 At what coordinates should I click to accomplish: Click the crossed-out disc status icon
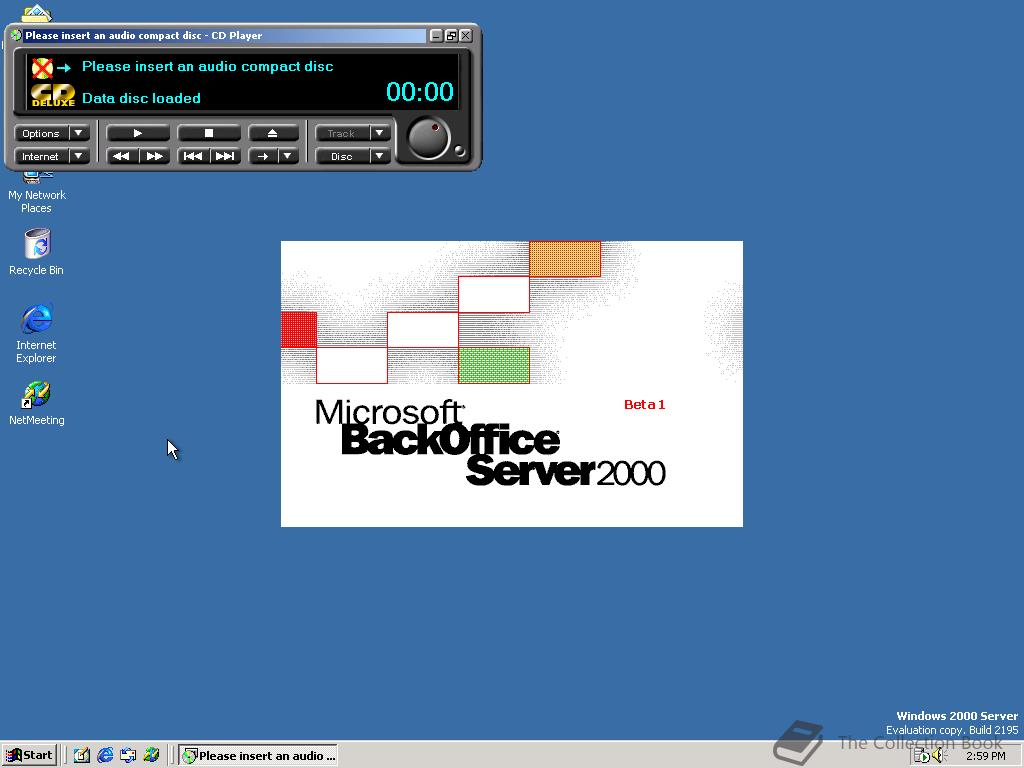[42, 67]
